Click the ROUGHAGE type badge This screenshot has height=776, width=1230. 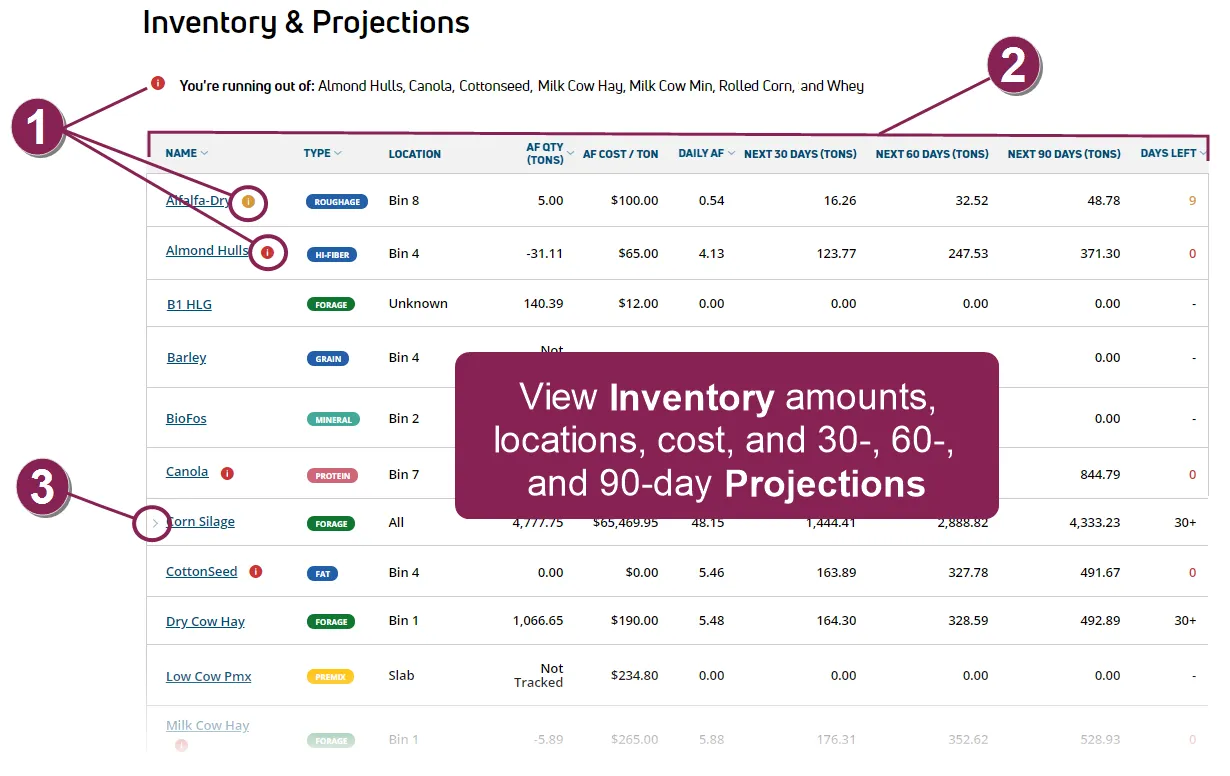(337, 202)
